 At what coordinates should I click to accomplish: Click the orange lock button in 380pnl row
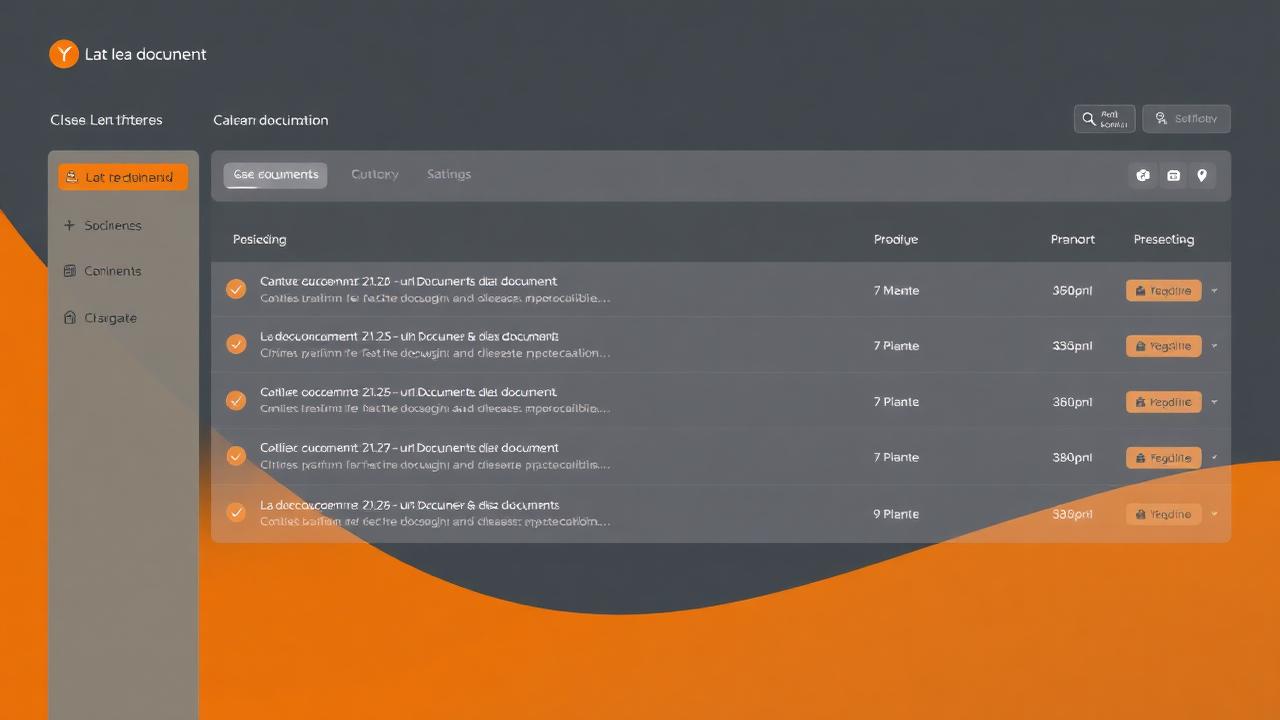pos(1163,458)
